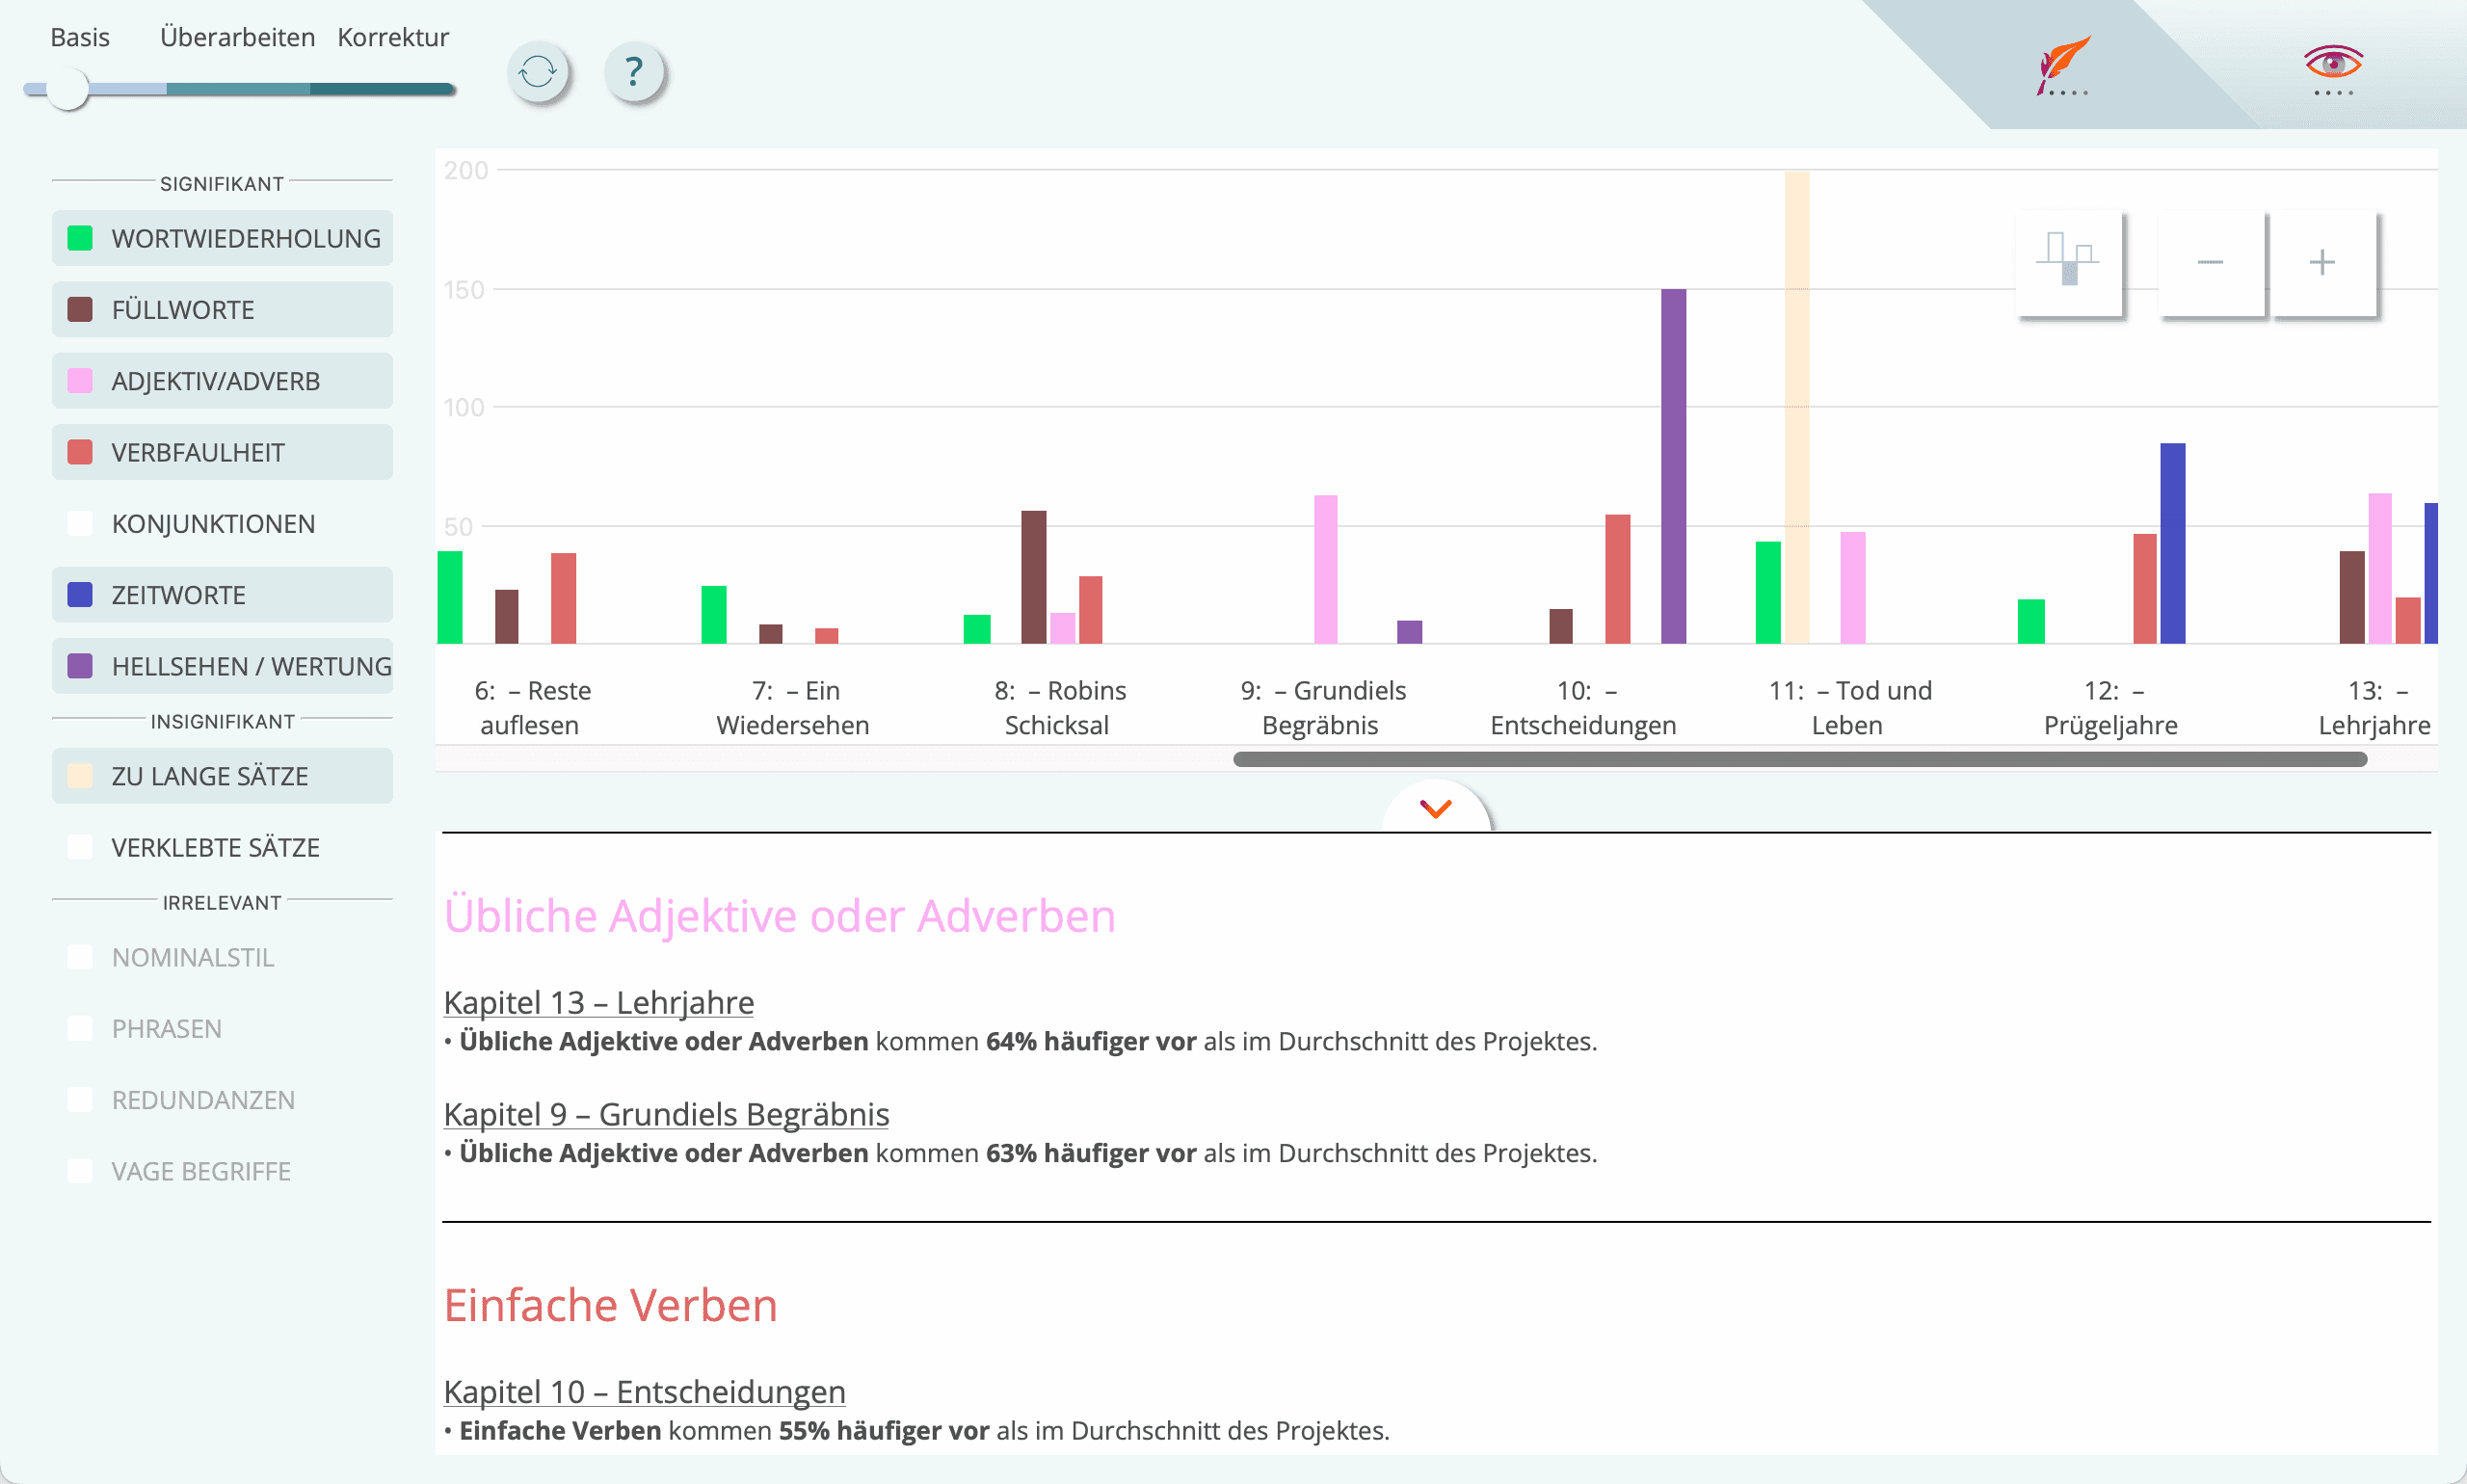Click the purple HELLSEHEN color swatch

[80, 666]
